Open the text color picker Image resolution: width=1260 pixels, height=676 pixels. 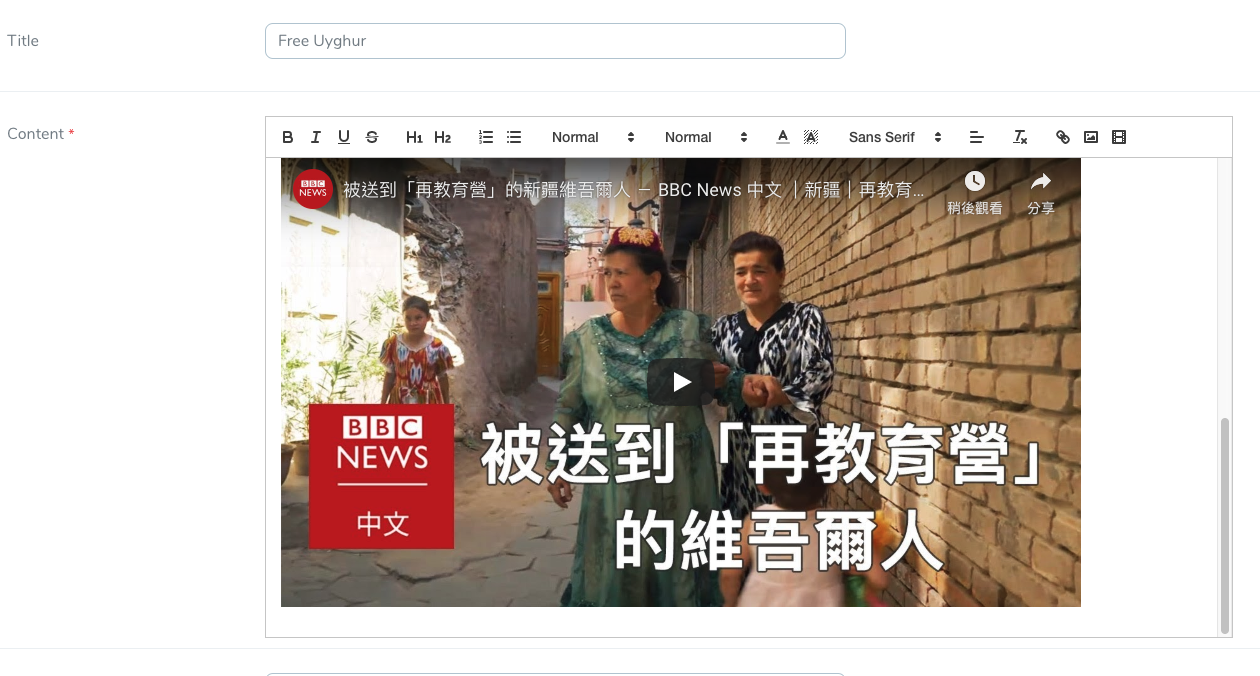click(x=783, y=137)
